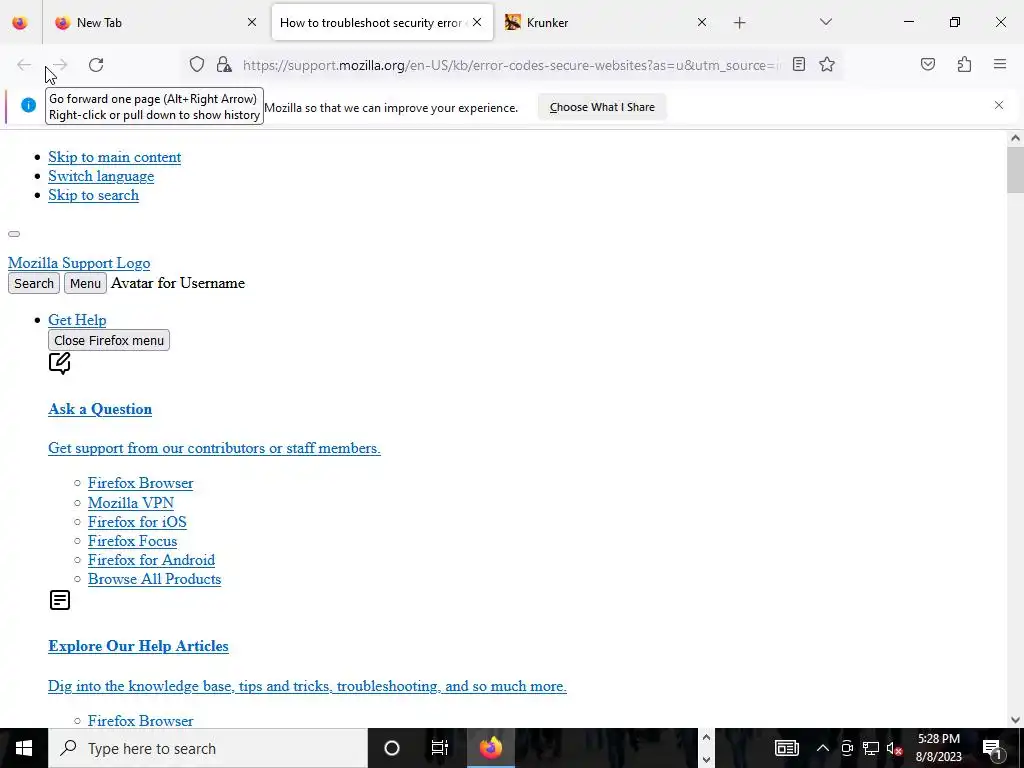Image resolution: width=1024 pixels, height=768 pixels.
Task: Toggle Reader View icon in address bar
Action: tap(799, 64)
